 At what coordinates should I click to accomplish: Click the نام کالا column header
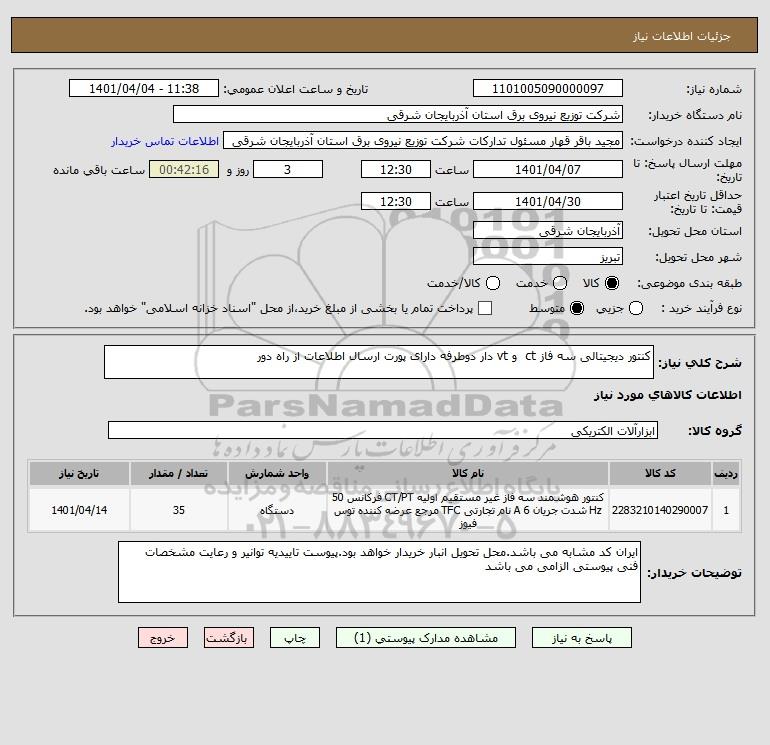[468, 473]
